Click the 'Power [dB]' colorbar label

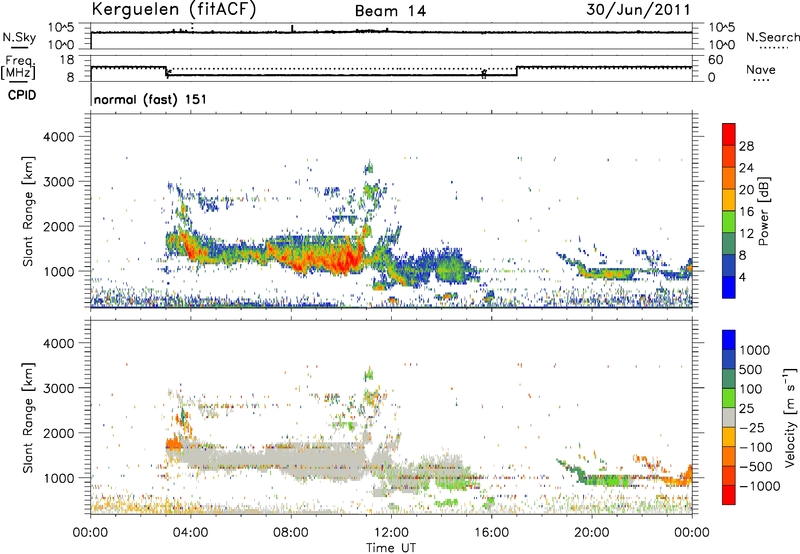point(763,211)
